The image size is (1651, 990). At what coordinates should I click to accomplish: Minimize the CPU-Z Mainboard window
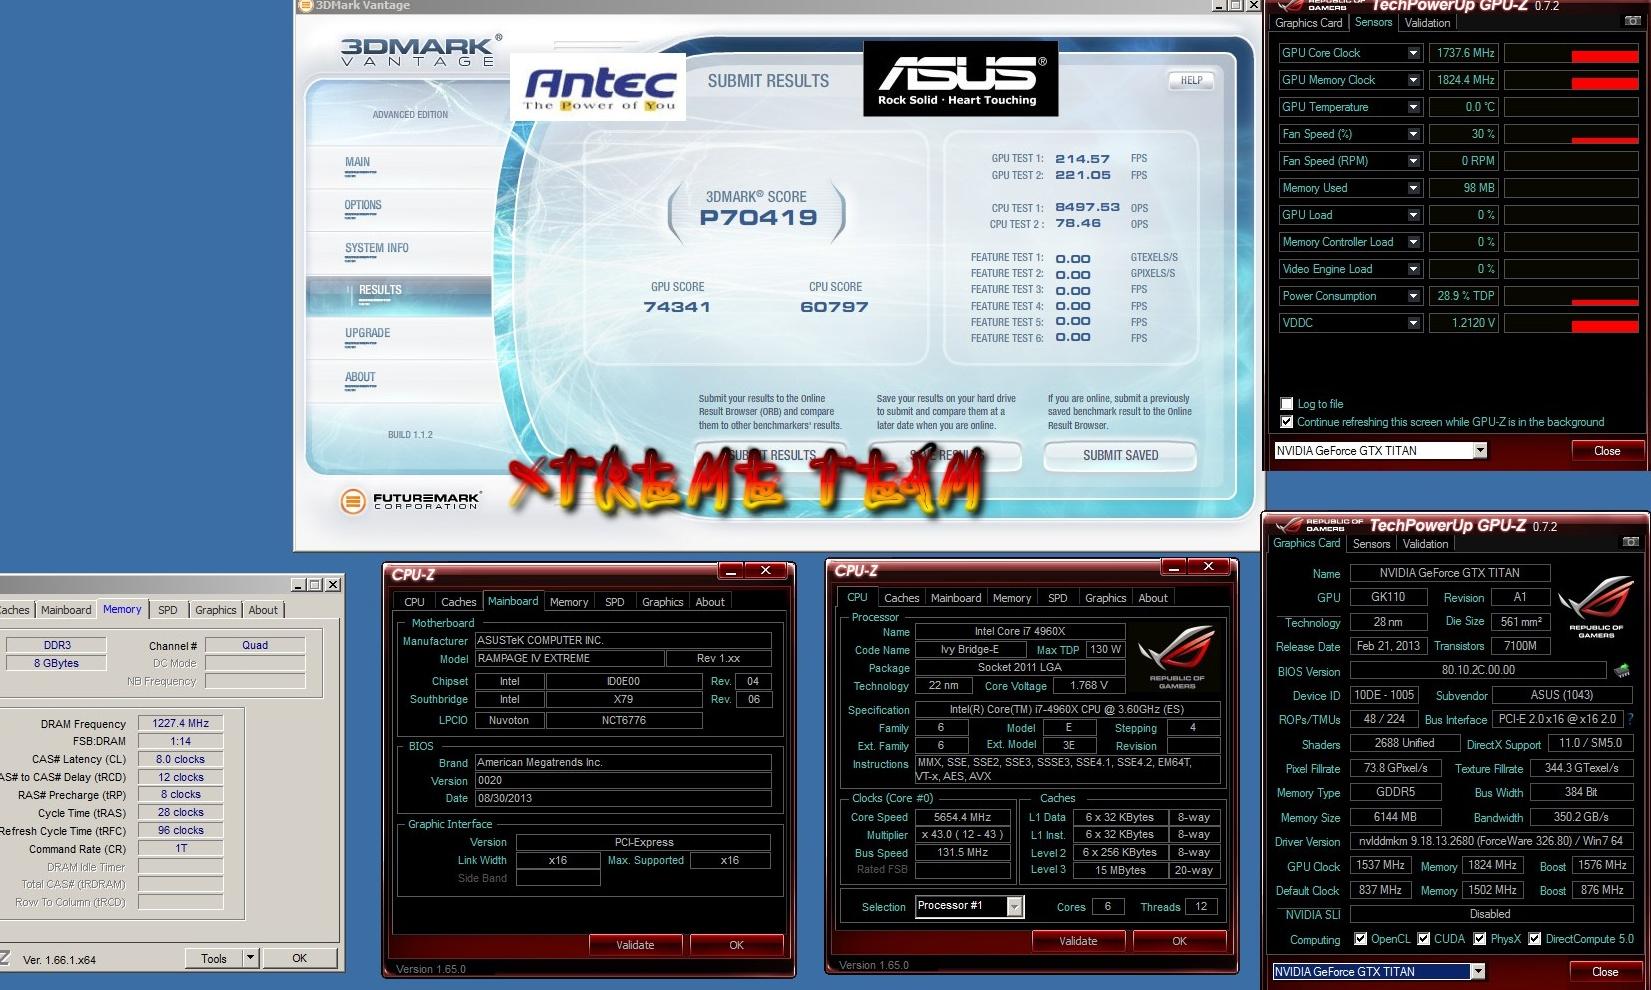coord(731,570)
